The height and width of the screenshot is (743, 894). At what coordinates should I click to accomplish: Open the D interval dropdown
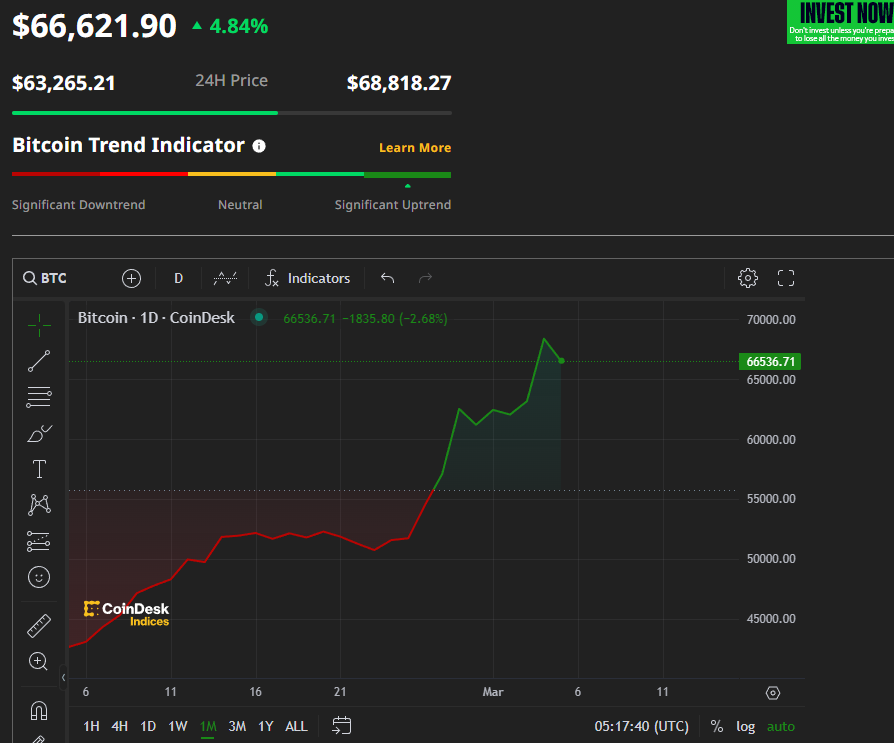tap(178, 278)
